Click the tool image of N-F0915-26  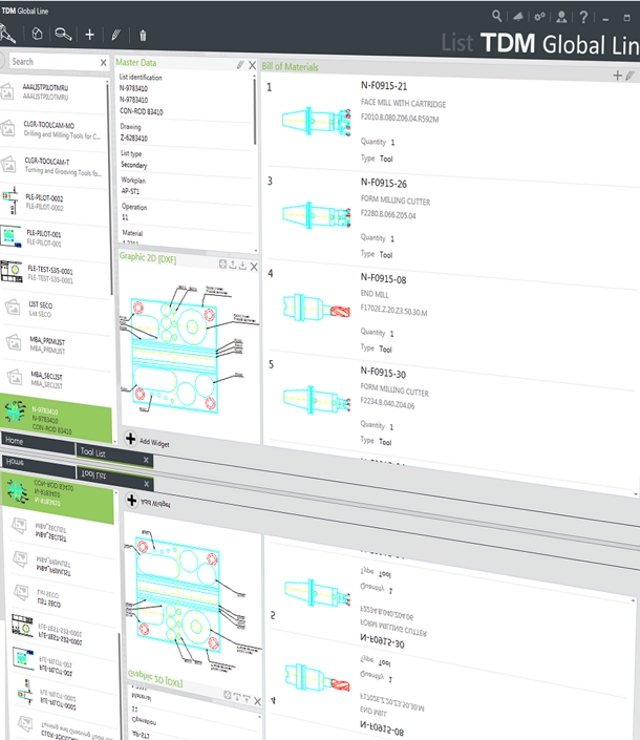point(317,215)
